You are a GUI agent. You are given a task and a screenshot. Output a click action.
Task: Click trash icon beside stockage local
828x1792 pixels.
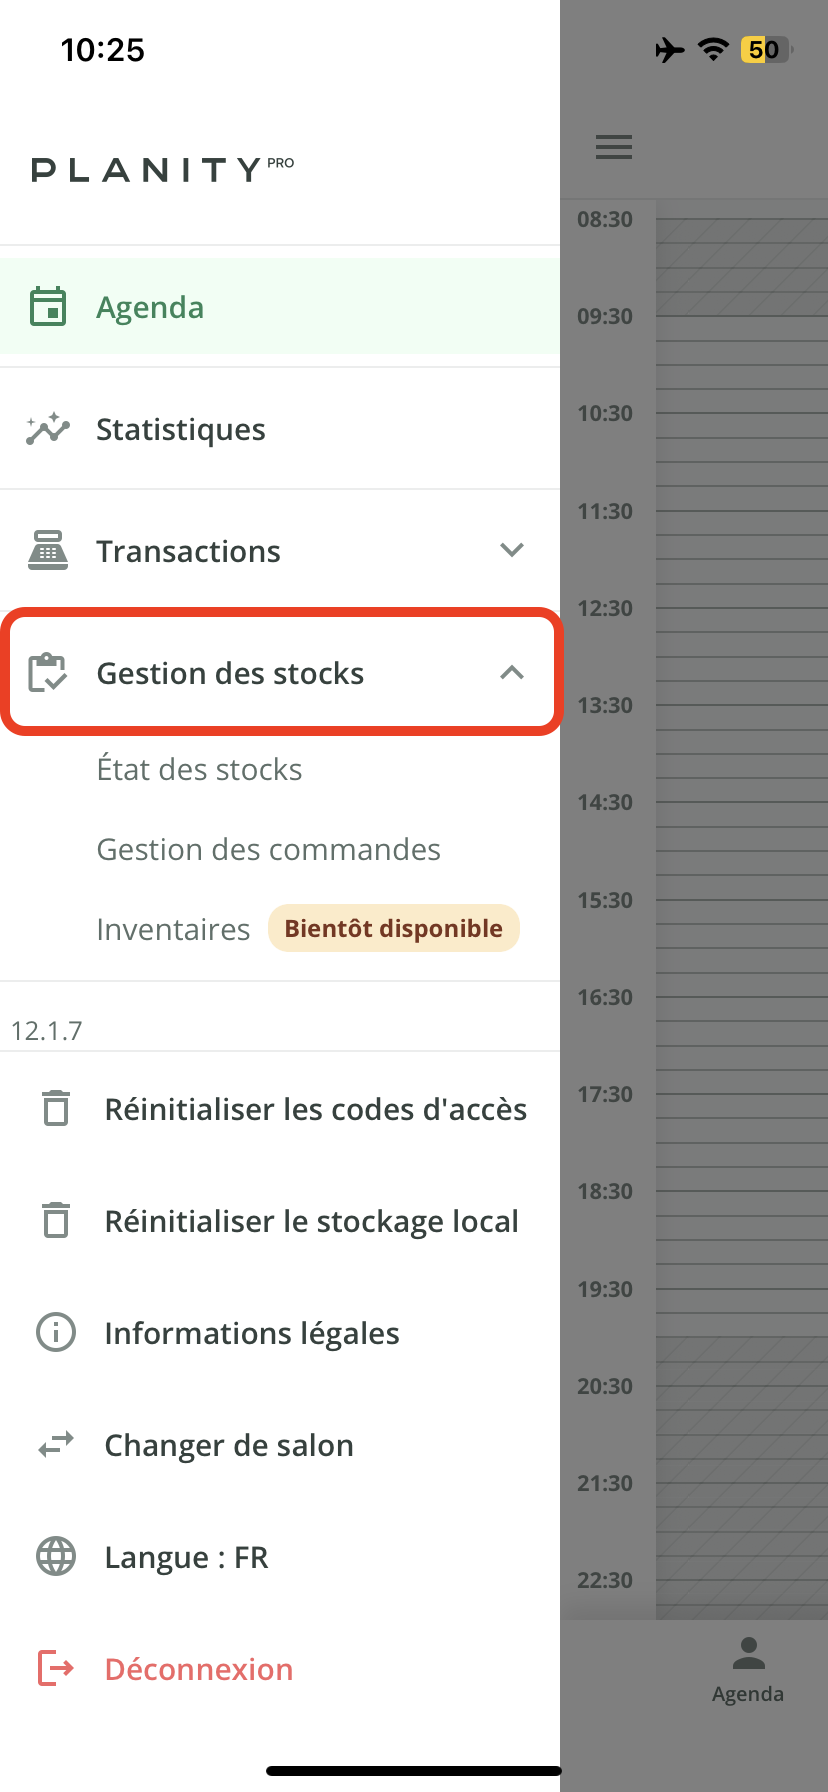(56, 1220)
